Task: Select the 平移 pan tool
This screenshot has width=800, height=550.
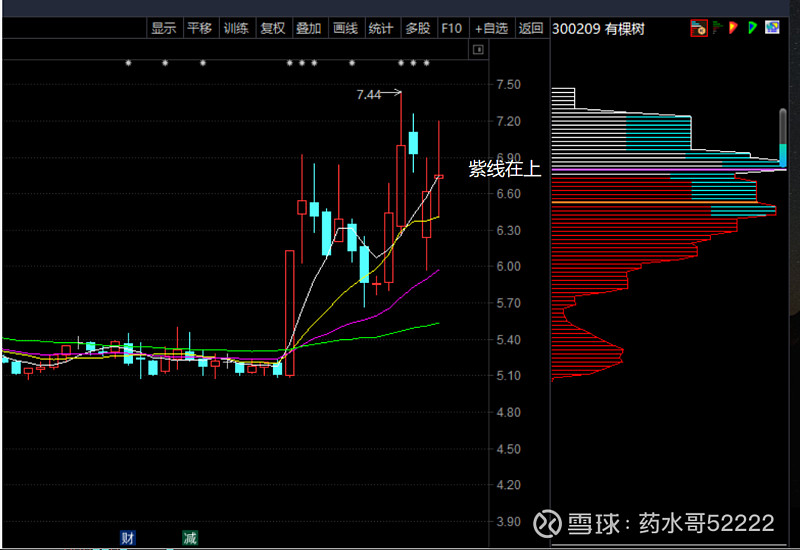Action: click(x=199, y=28)
